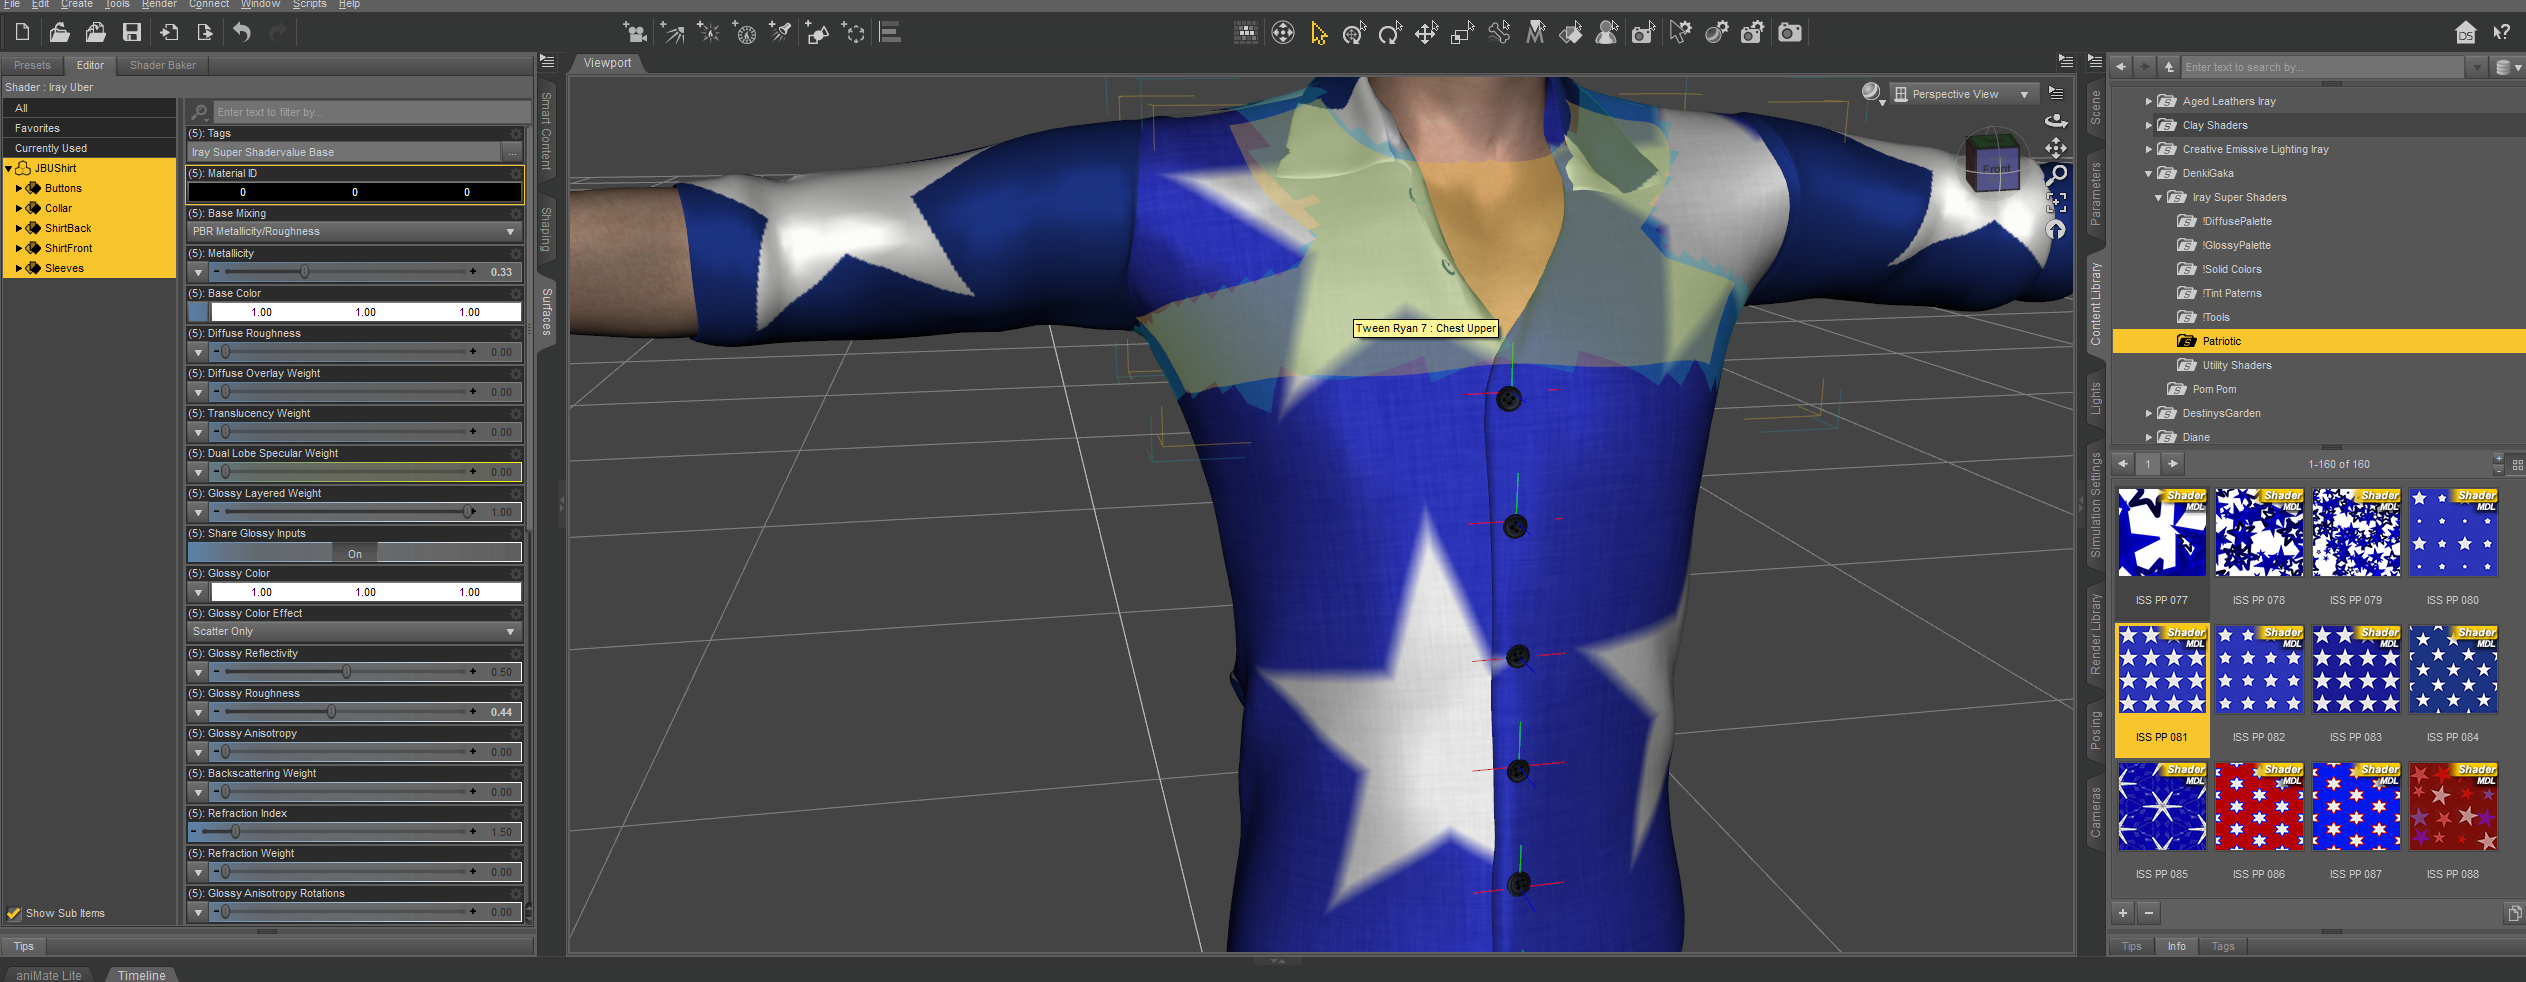
Task: Choose the Scale tool in toolbar
Action: click(1462, 34)
